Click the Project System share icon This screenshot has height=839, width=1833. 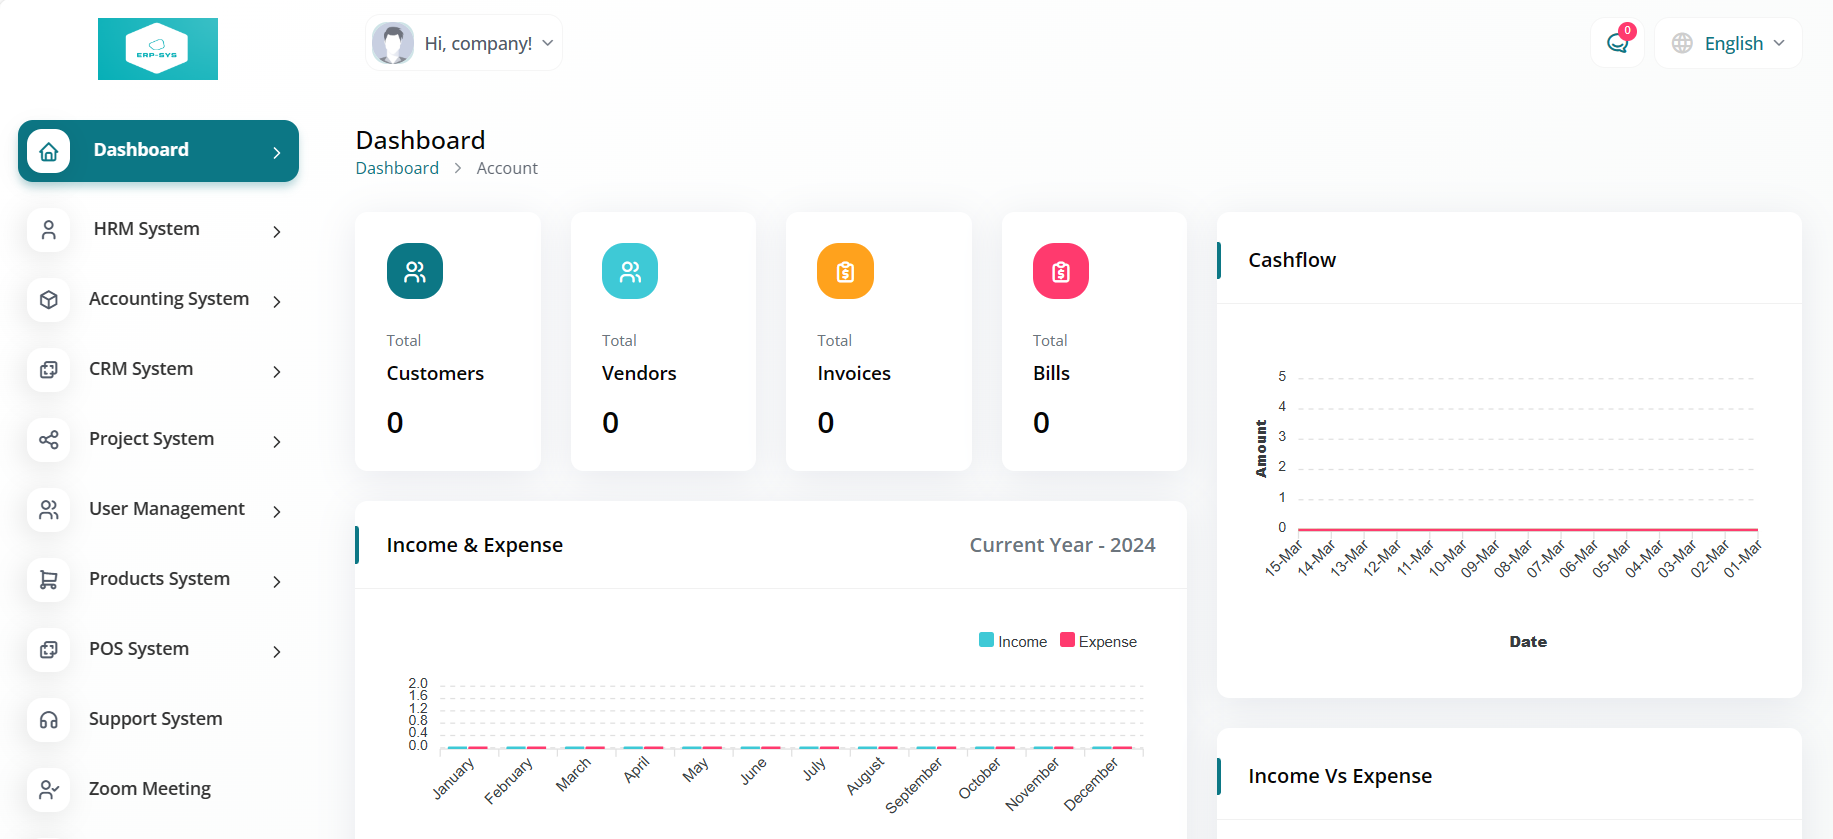point(49,439)
